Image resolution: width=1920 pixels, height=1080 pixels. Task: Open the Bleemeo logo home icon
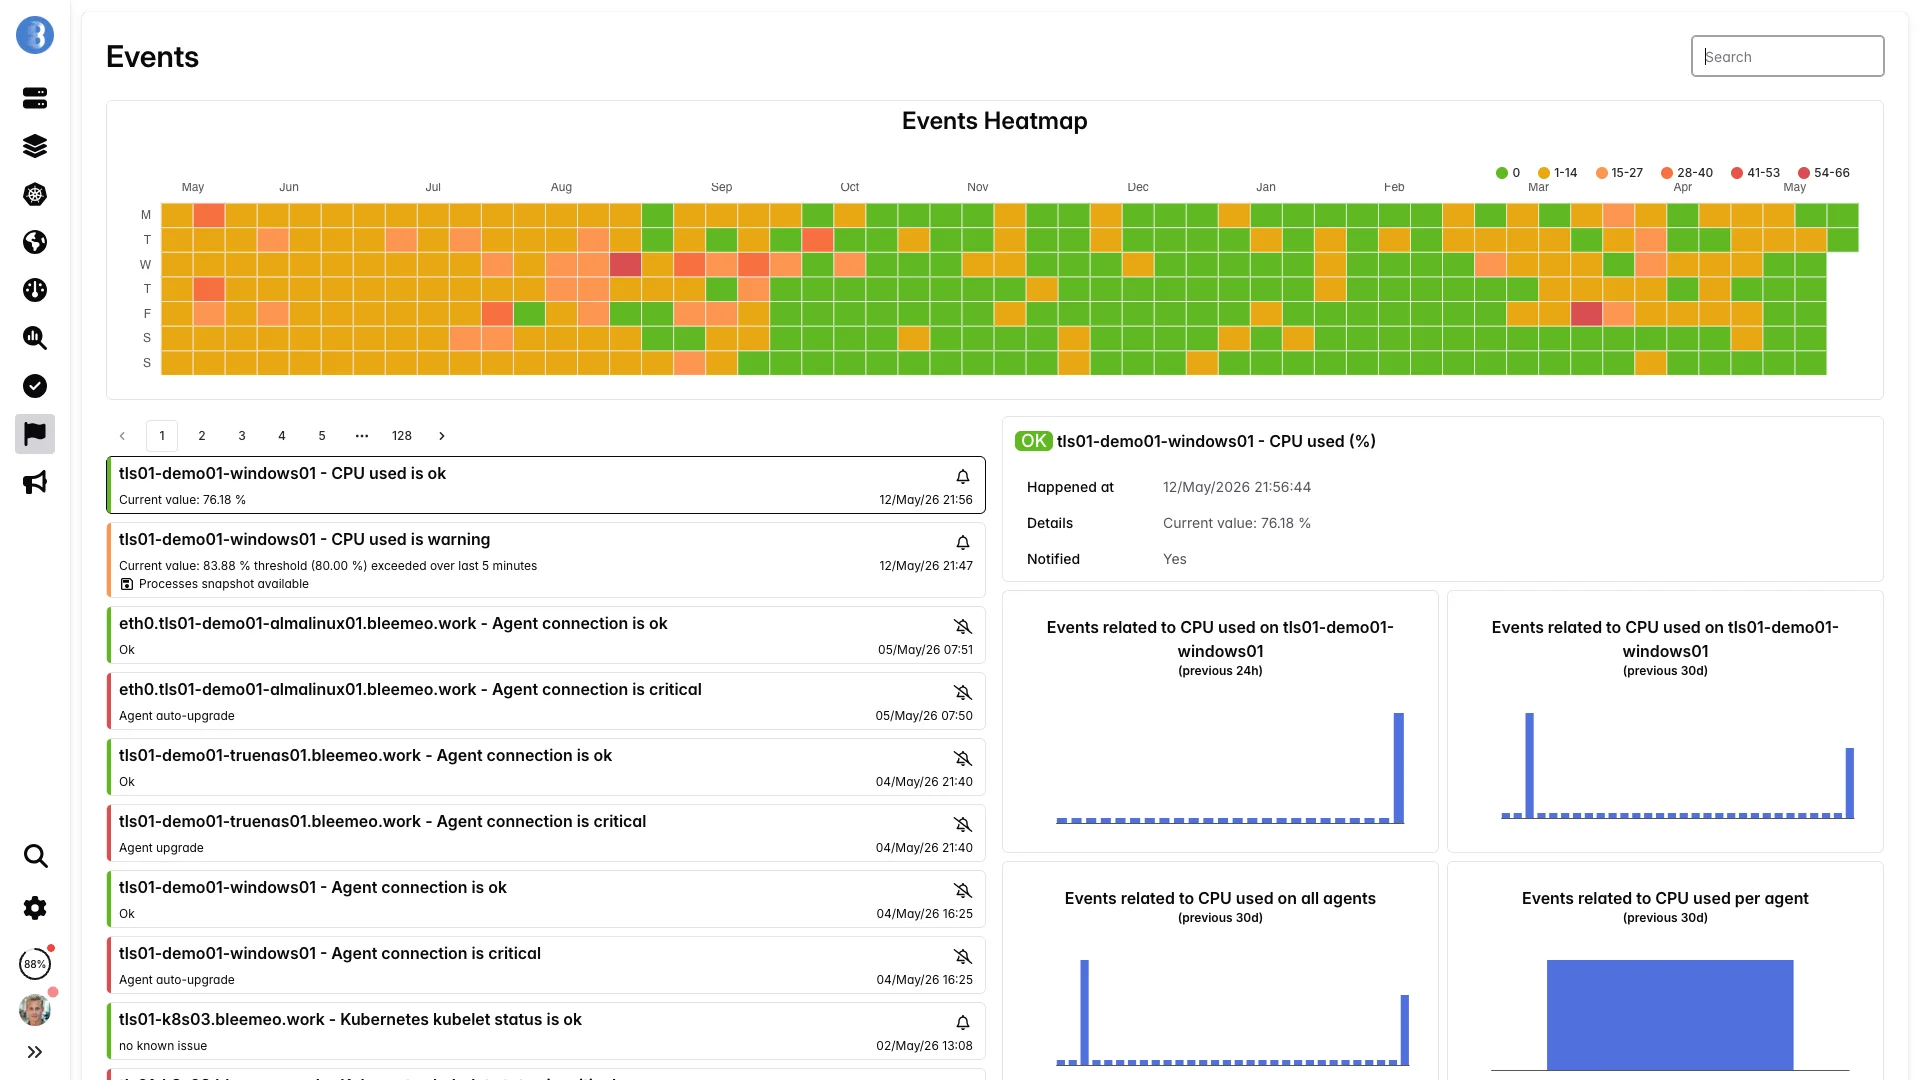point(35,36)
